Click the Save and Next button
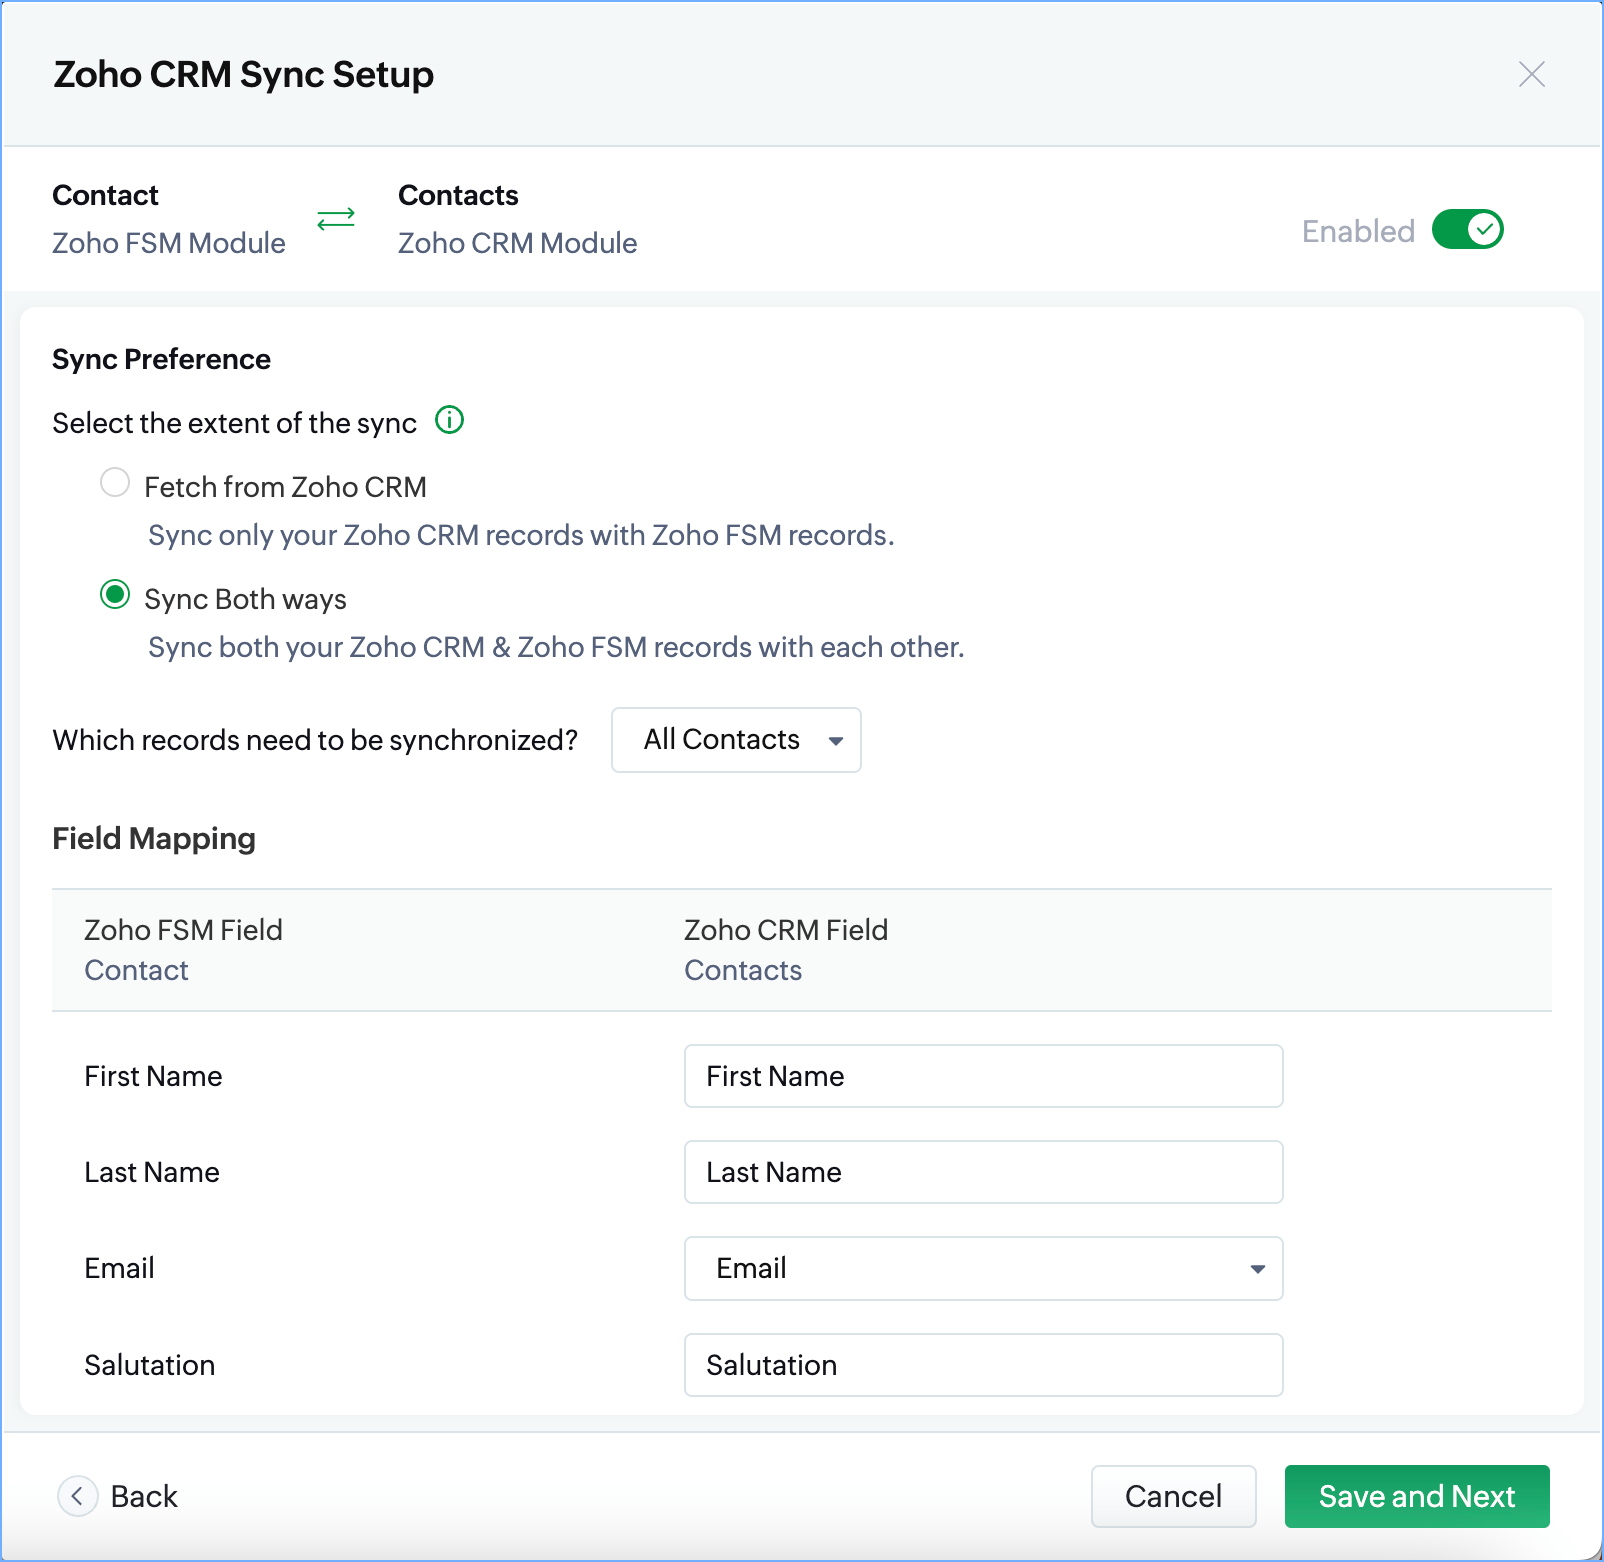This screenshot has height=1562, width=1604. pos(1416,1496)
